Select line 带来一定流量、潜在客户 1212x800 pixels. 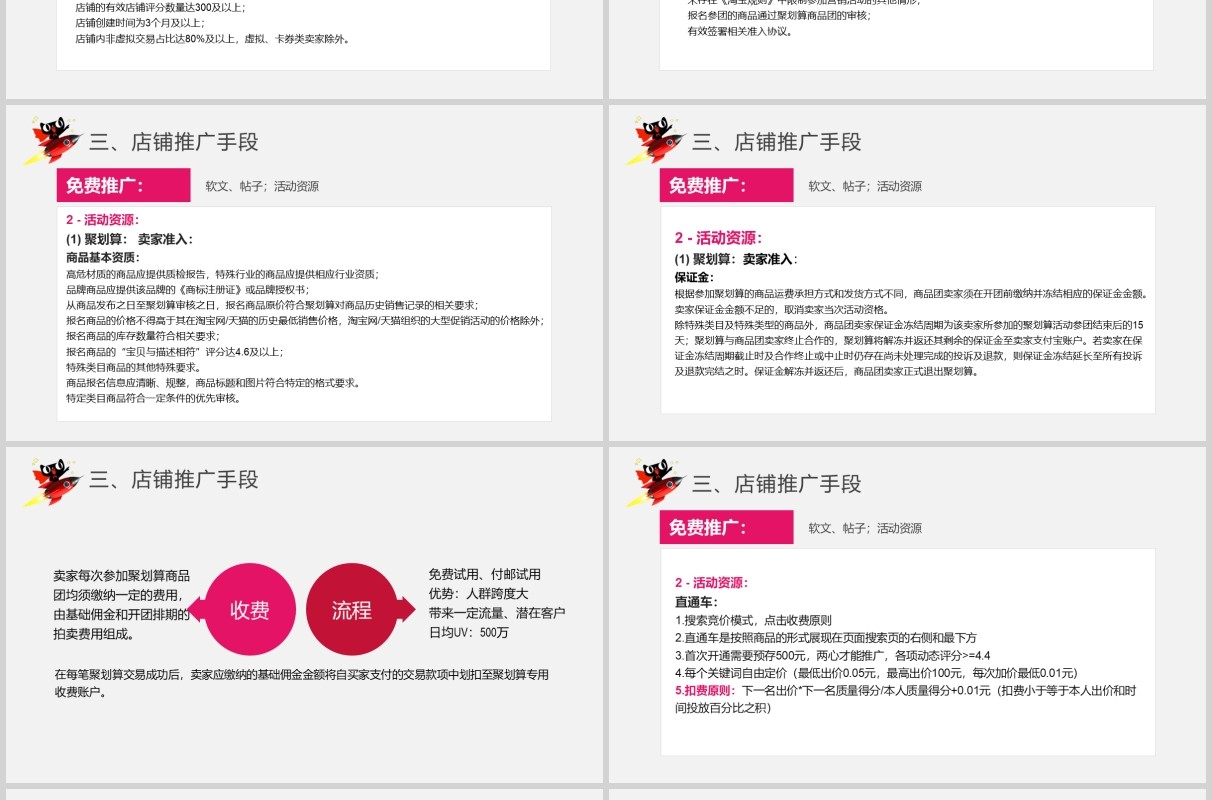click(497, 613)
